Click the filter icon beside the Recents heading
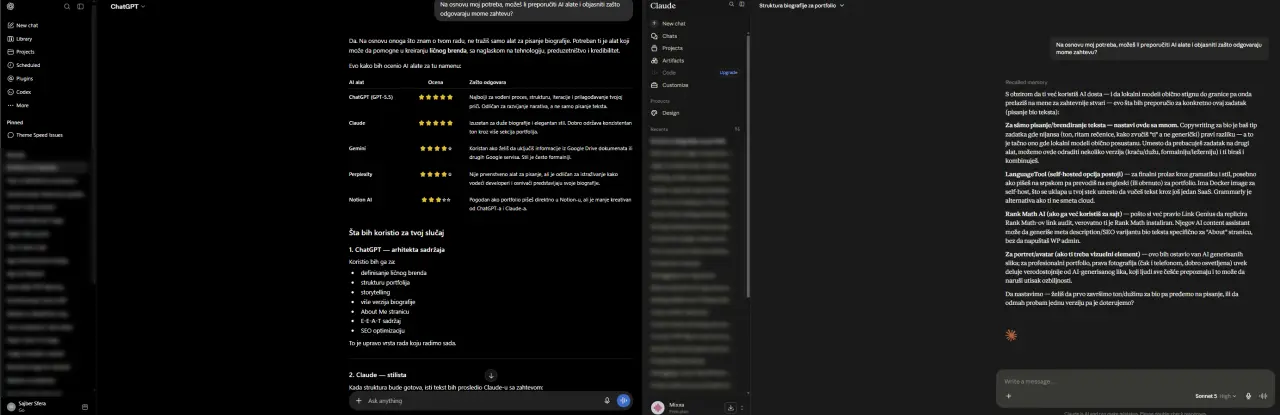1280x415 pixels. (738, 129)
